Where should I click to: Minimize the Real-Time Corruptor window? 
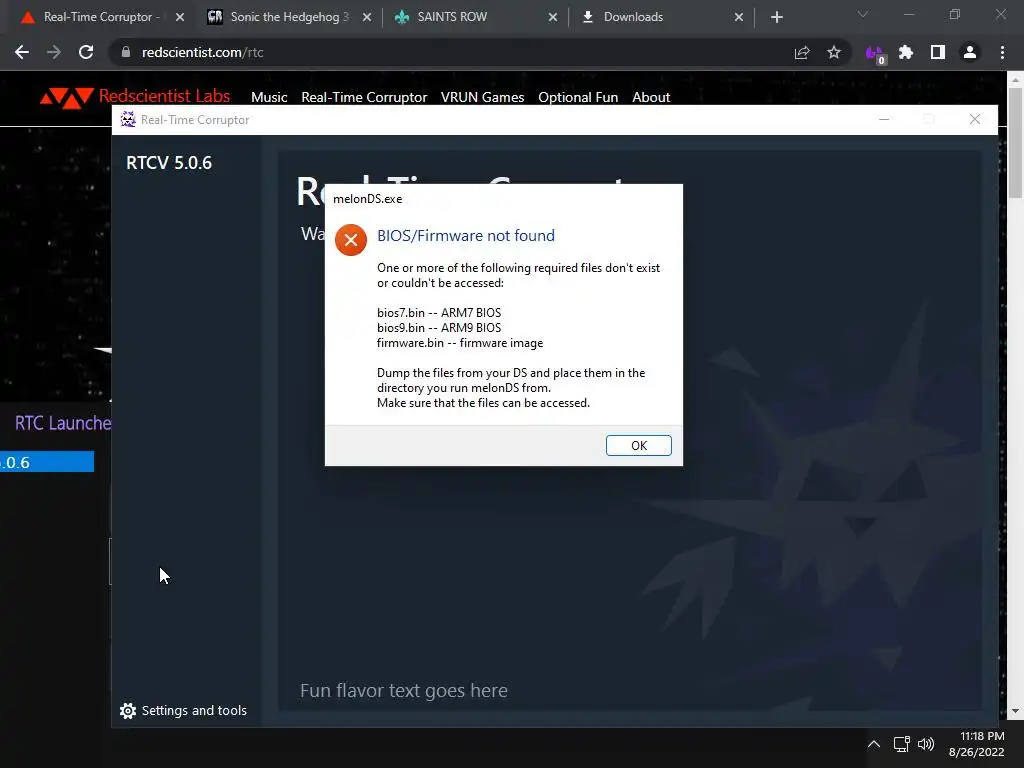(884, 120)
